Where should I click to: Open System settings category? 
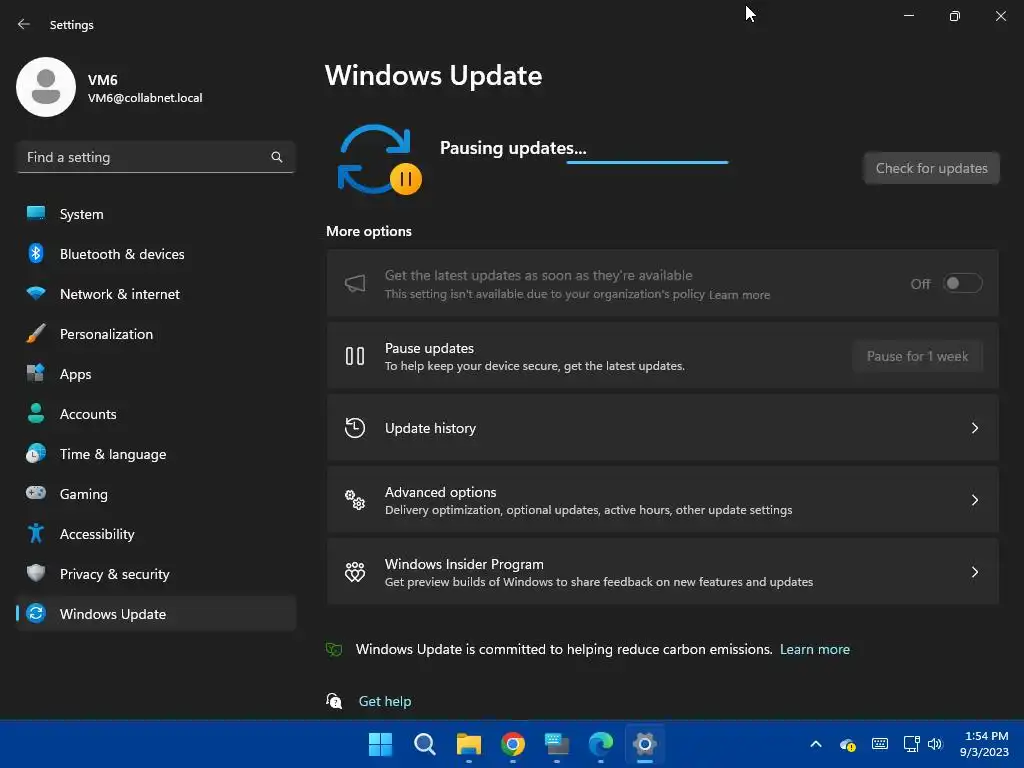pyautogui.click(x=156, y=214)
